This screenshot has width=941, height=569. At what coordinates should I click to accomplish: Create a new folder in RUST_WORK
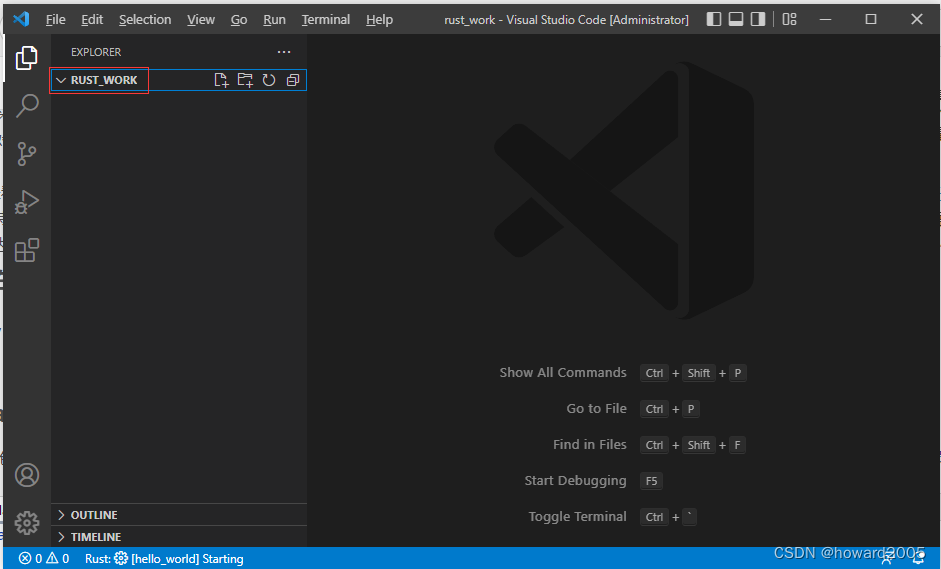[x=245, y=80]
